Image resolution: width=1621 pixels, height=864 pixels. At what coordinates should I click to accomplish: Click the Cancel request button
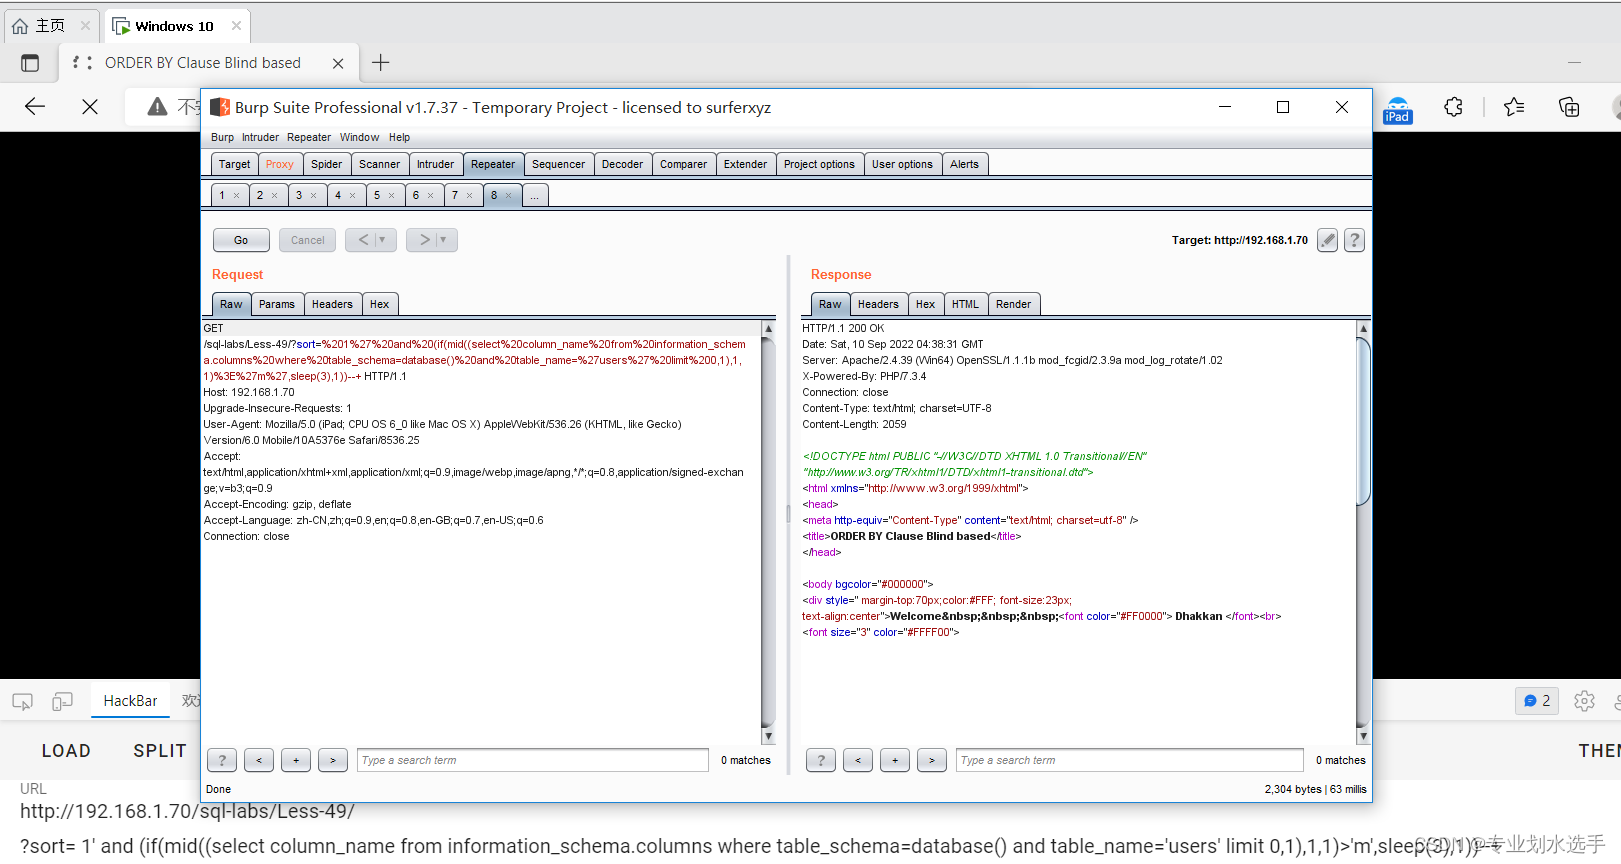307,240
